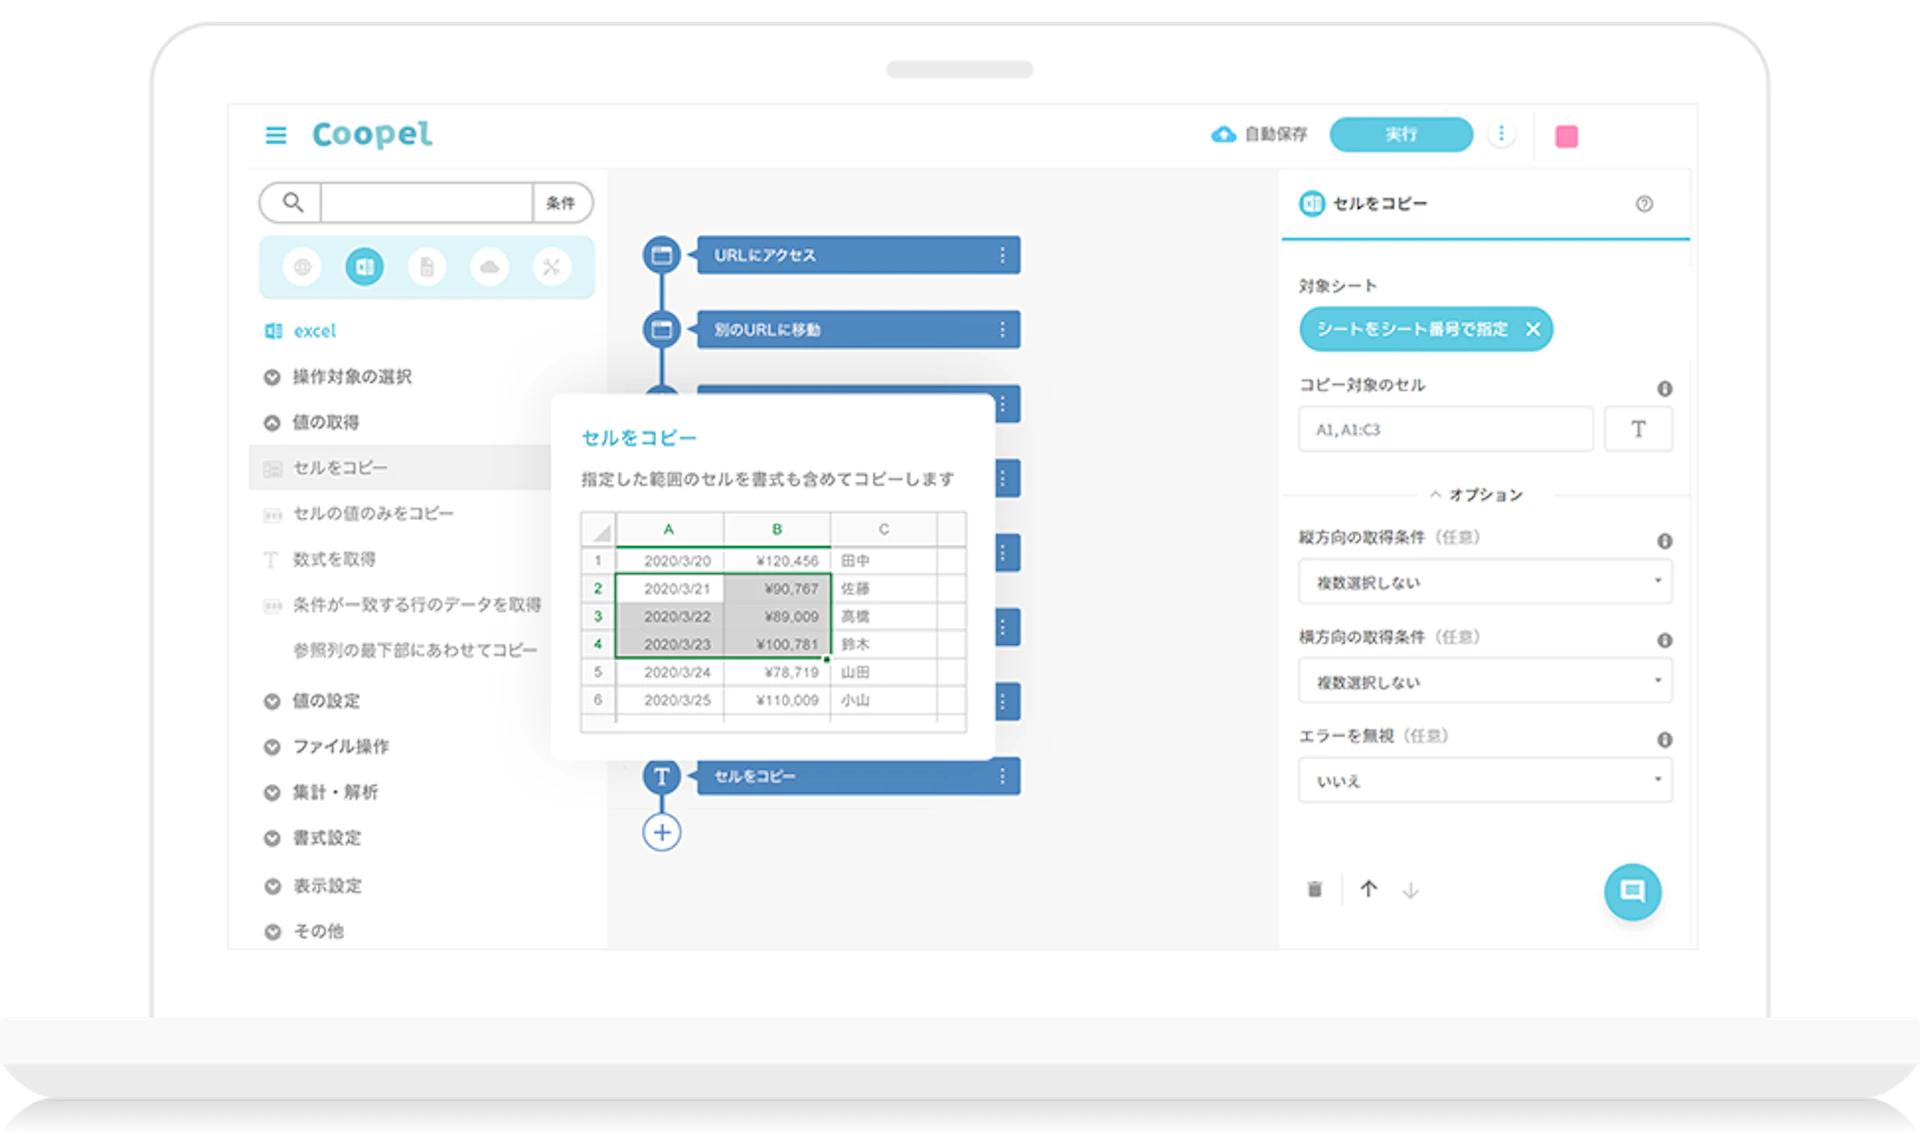Open the 縦方向の取得条件 dropdown

point(1485,582)
